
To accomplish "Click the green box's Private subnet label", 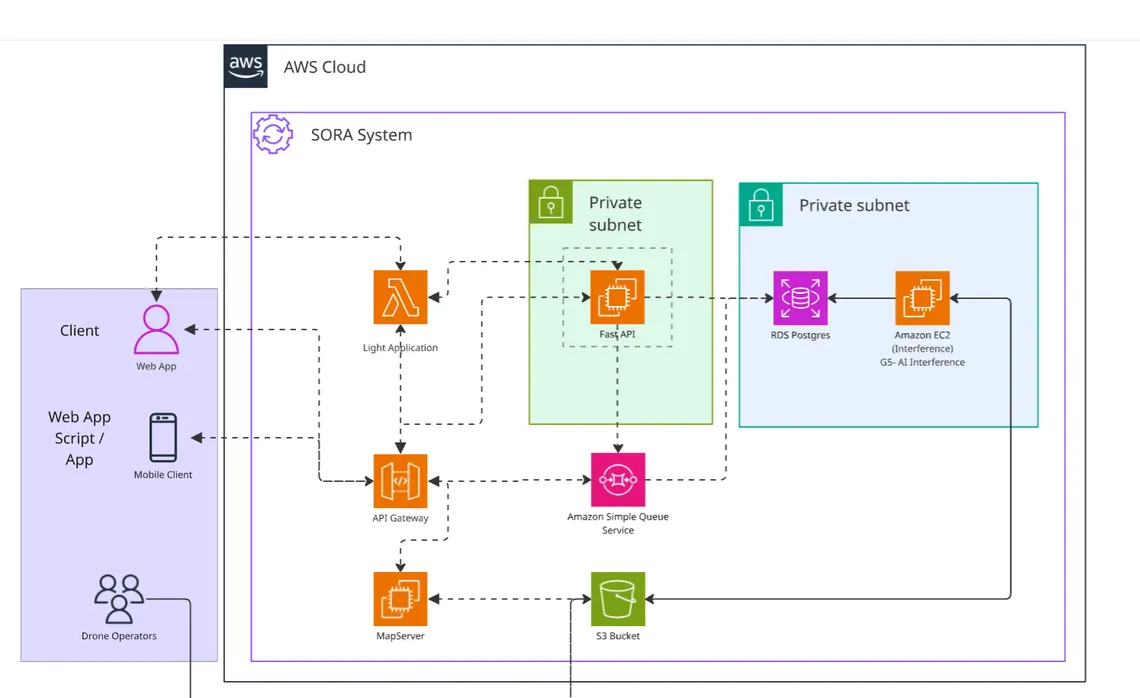I will coord(615,214).
